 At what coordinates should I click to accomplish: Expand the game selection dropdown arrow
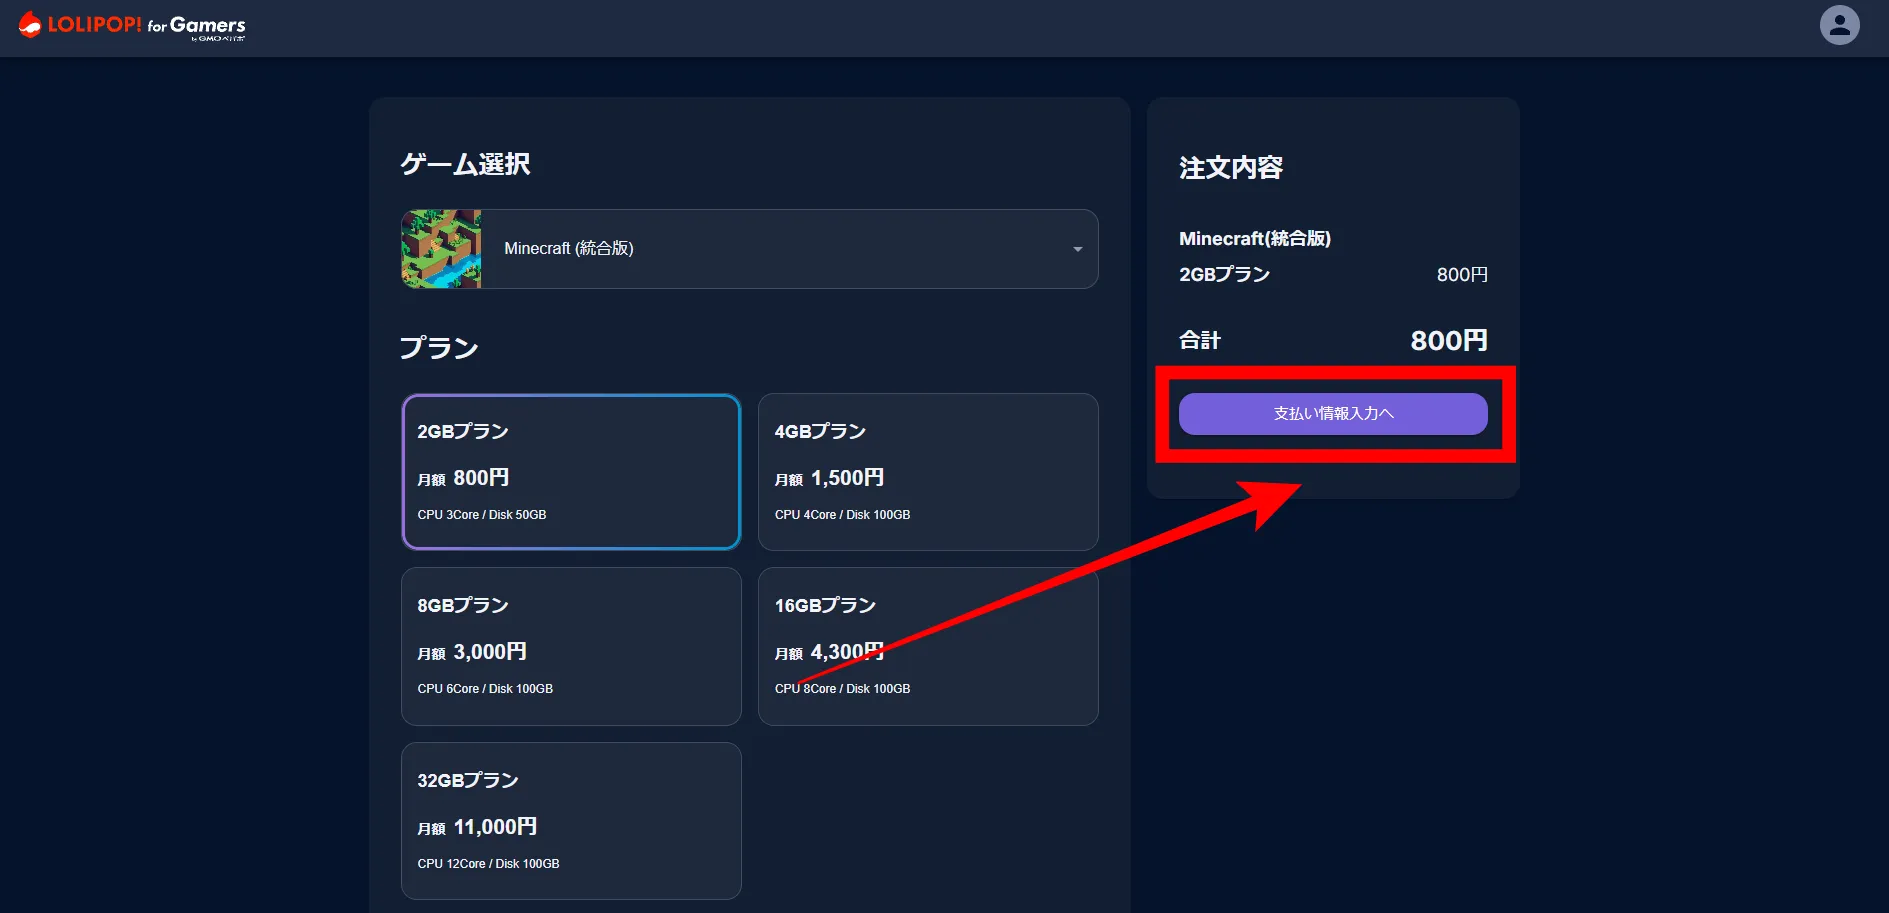[1077, 249]
